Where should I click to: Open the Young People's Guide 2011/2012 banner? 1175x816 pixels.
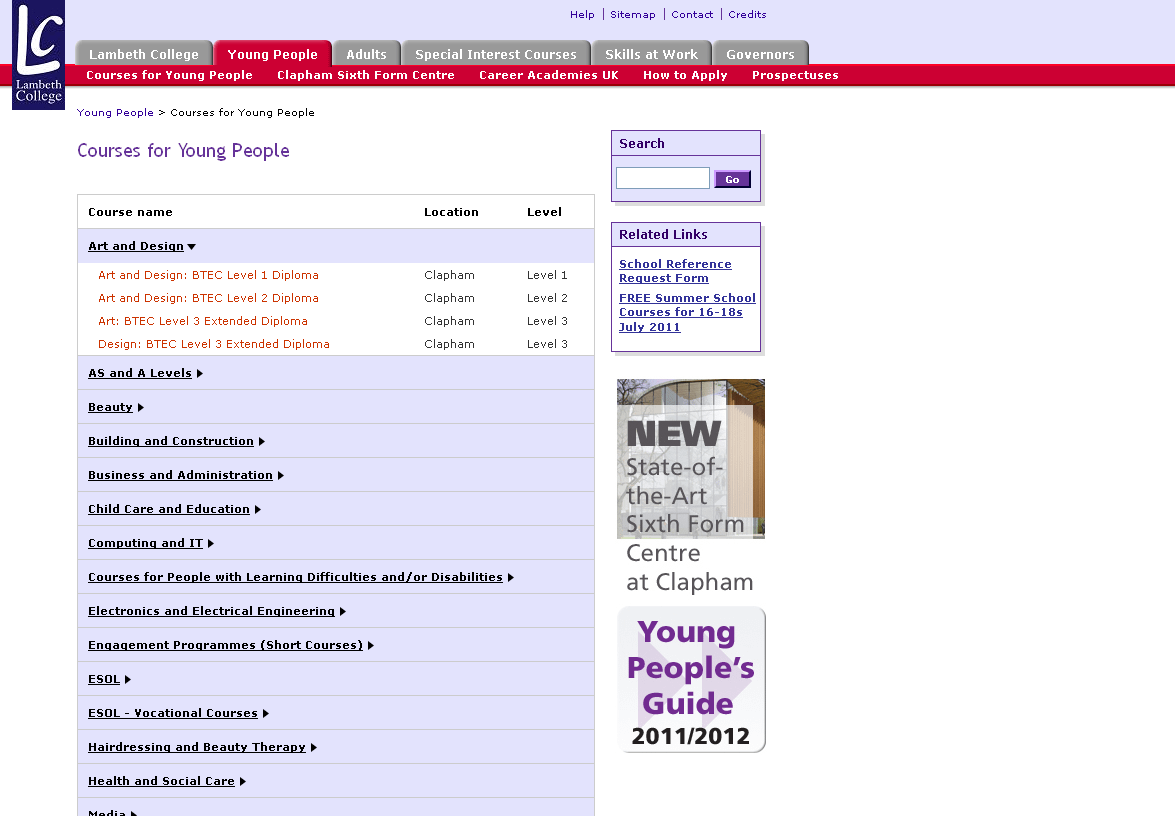click(691, 680)
